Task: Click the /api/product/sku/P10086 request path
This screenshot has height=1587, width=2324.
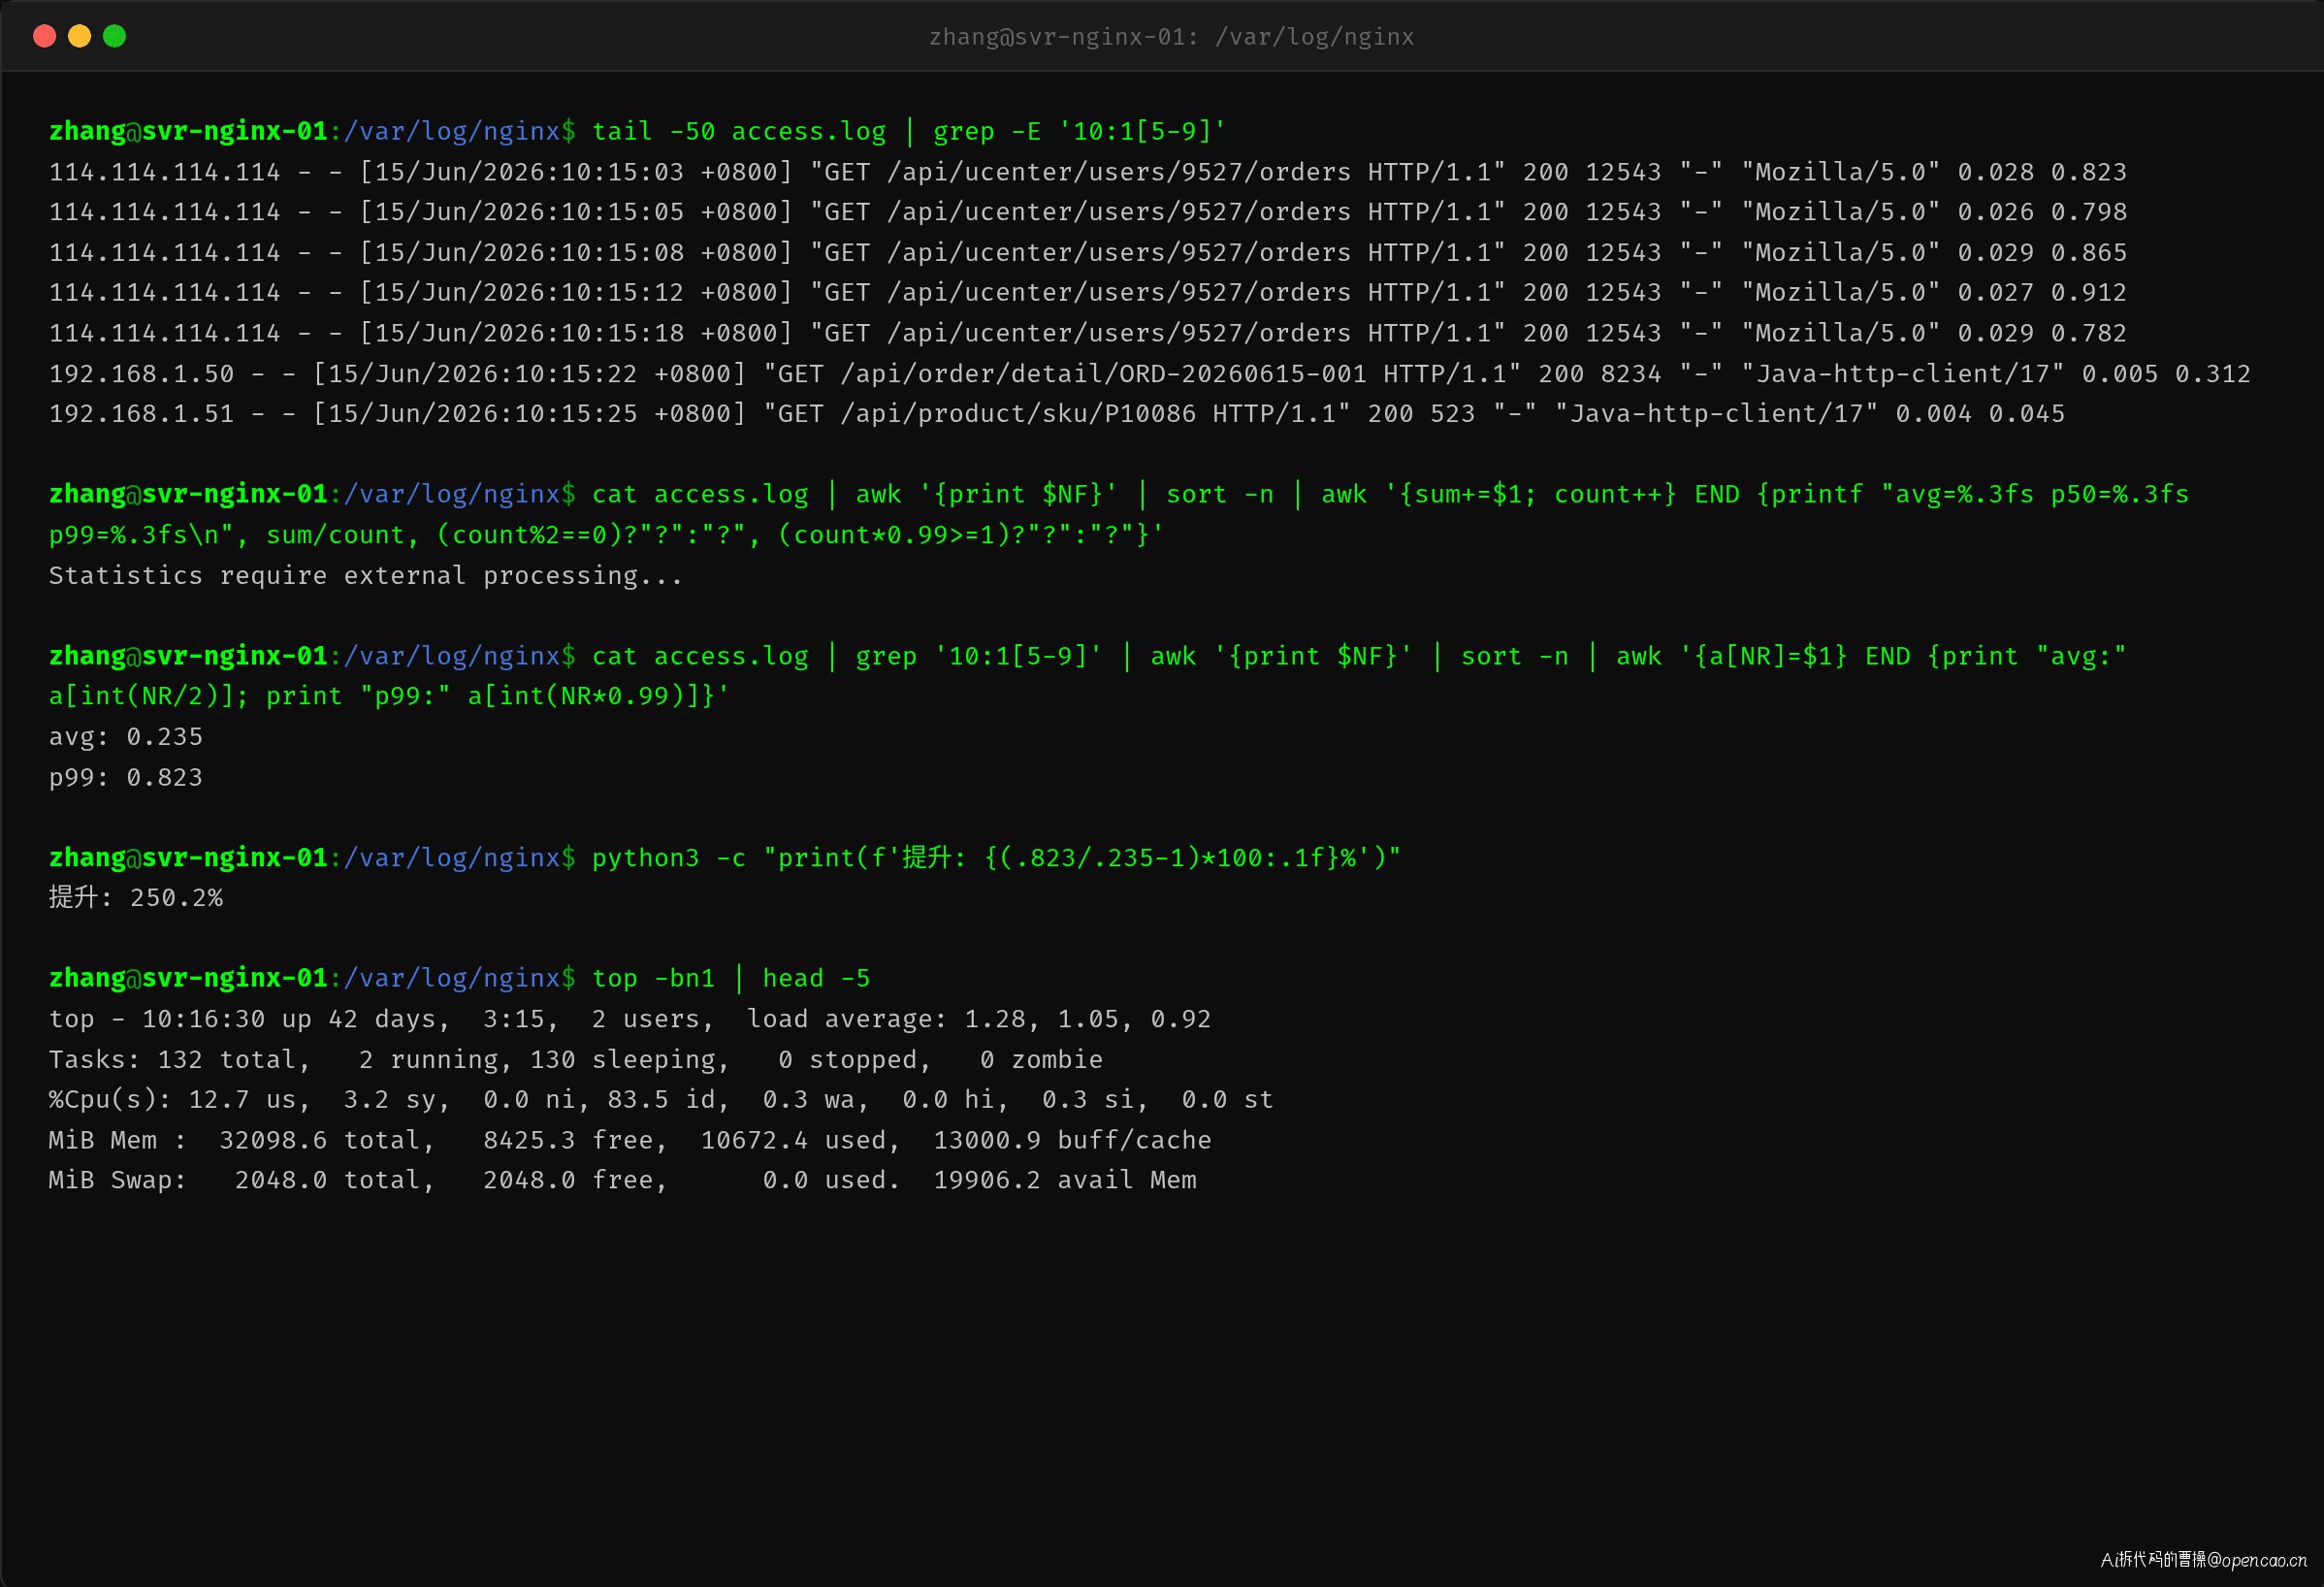Action: (1018, 414)
